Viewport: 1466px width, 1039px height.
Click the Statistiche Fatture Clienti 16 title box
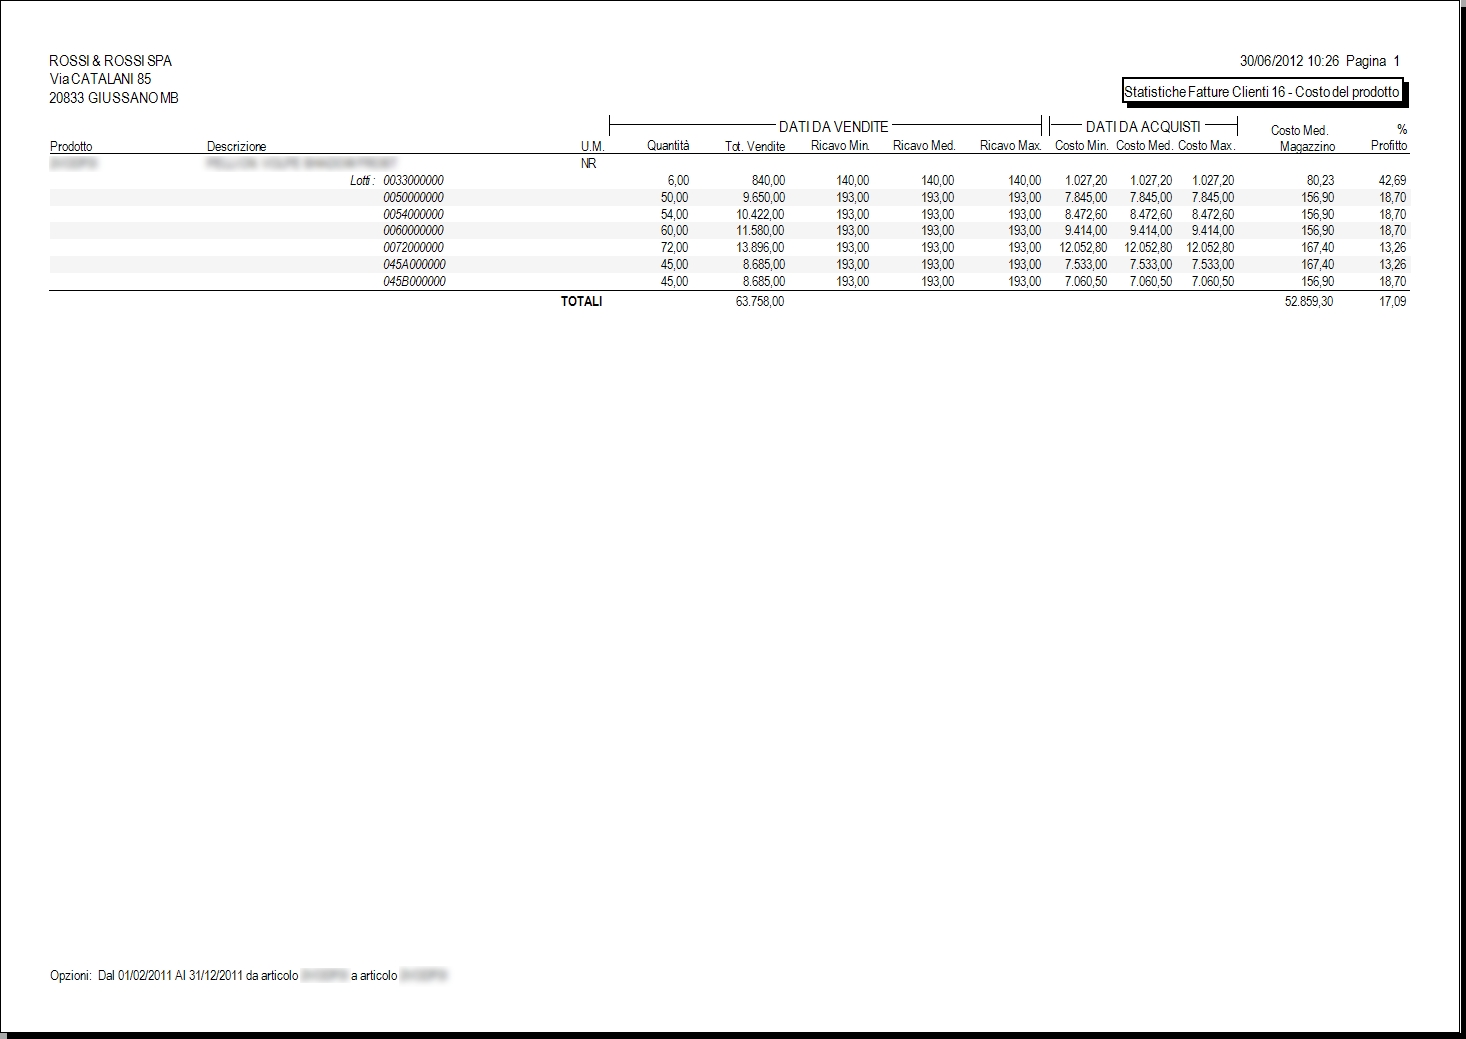[1264, 92]
